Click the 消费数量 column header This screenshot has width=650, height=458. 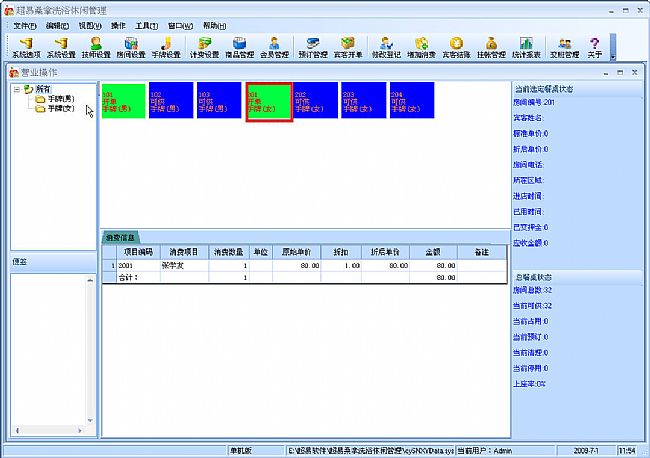point(228,252)
